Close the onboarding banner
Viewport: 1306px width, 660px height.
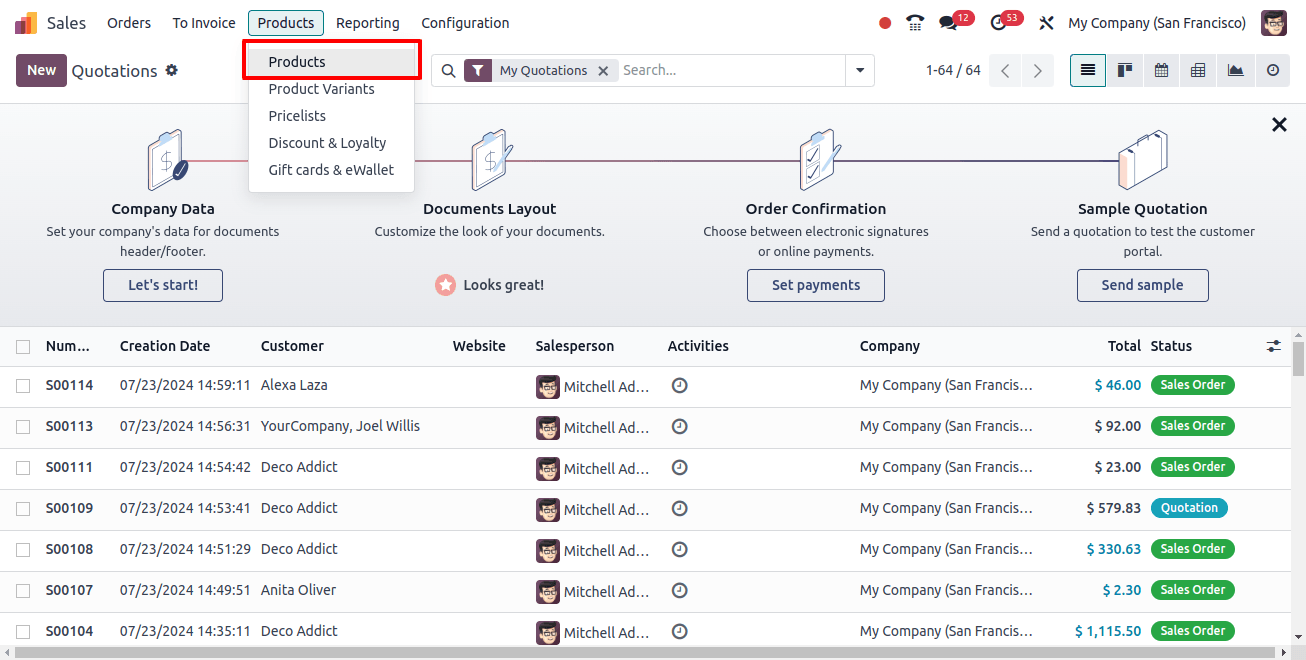(1279, 125)
